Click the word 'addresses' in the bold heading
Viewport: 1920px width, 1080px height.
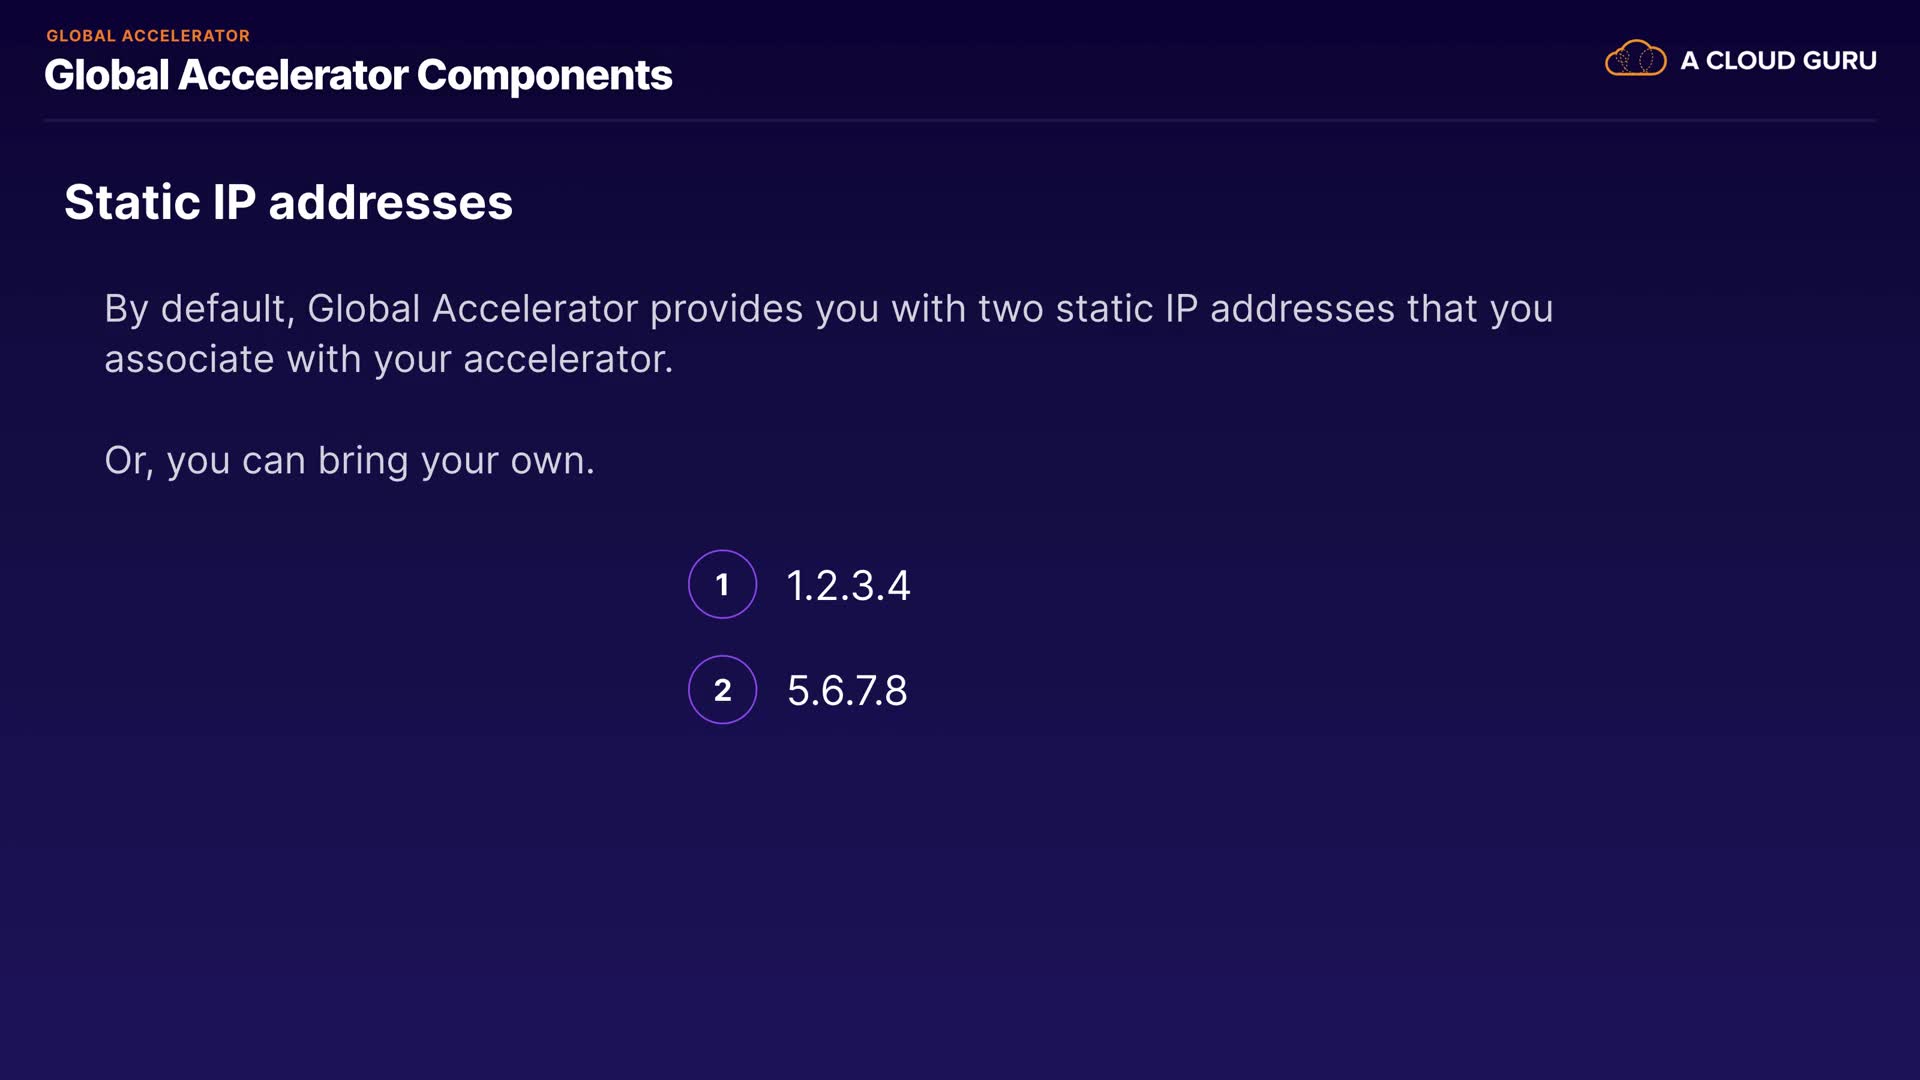[x=390, y=203]
